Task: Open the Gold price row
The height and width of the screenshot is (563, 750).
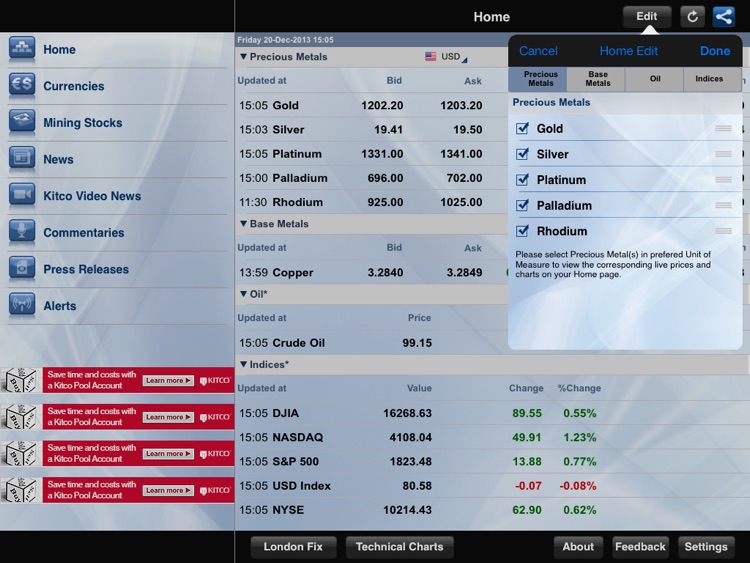Action: click(x=371, y=105)
